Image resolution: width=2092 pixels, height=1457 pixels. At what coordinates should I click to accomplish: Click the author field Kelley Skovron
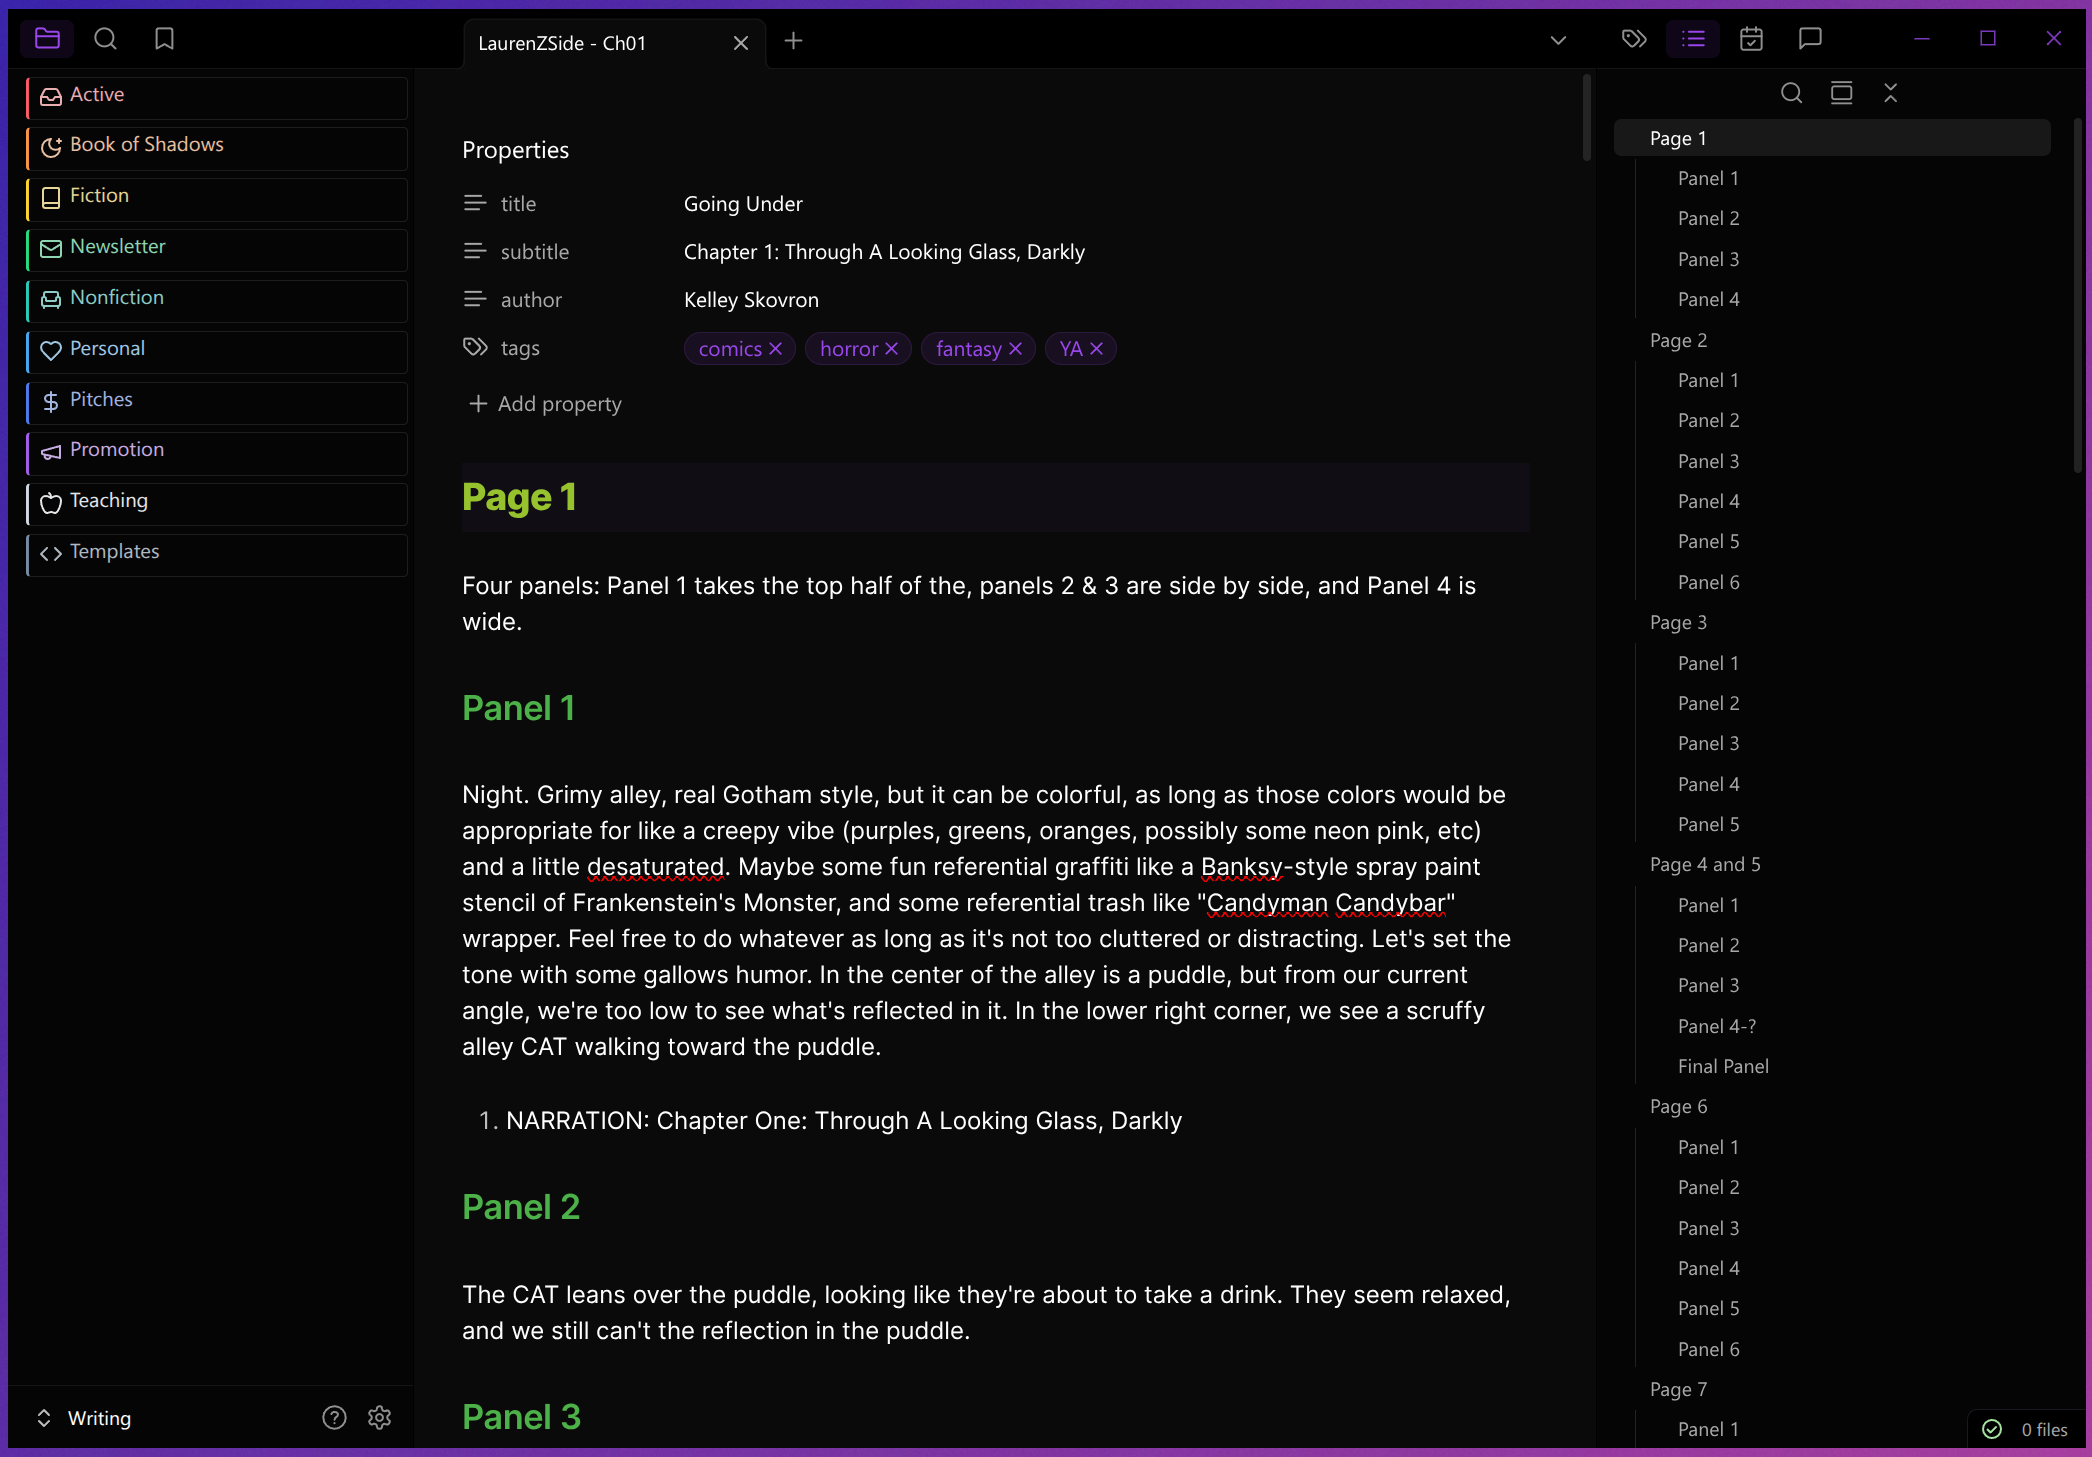[x=751, y=300]
